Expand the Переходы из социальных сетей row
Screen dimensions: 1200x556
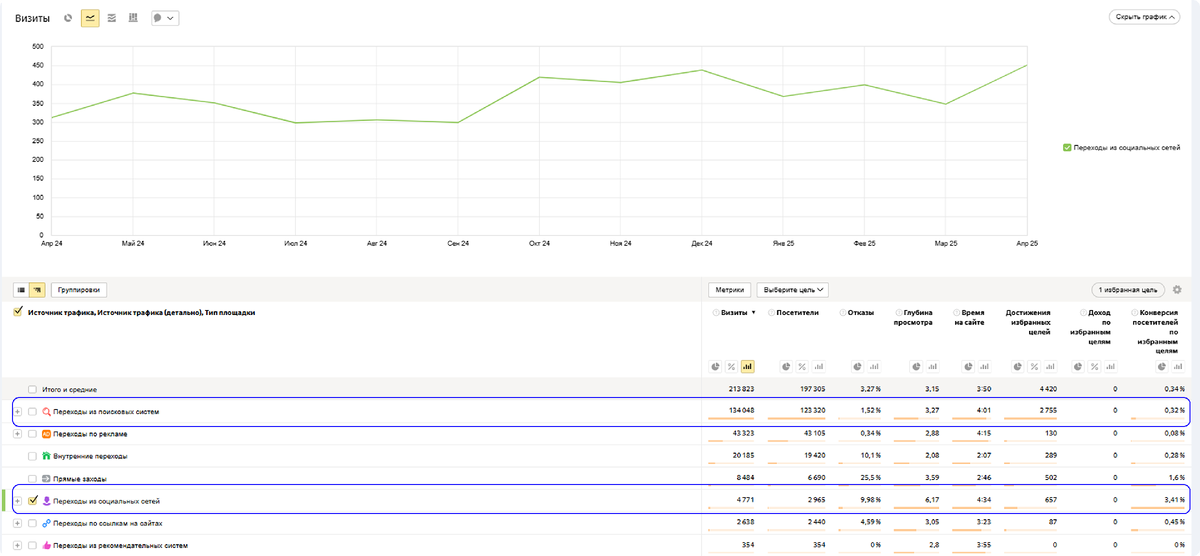click(17, 500)
